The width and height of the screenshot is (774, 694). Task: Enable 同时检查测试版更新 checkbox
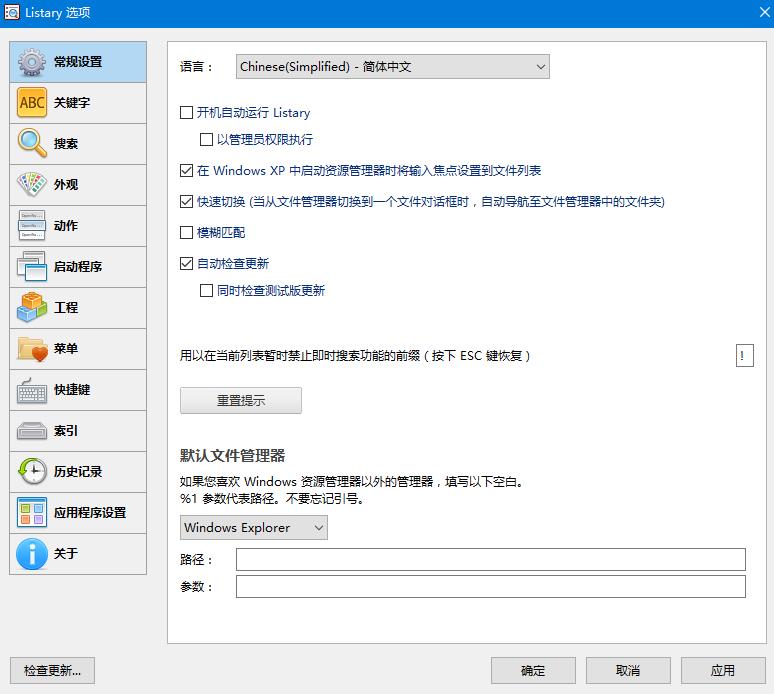[x=207, y=291]
